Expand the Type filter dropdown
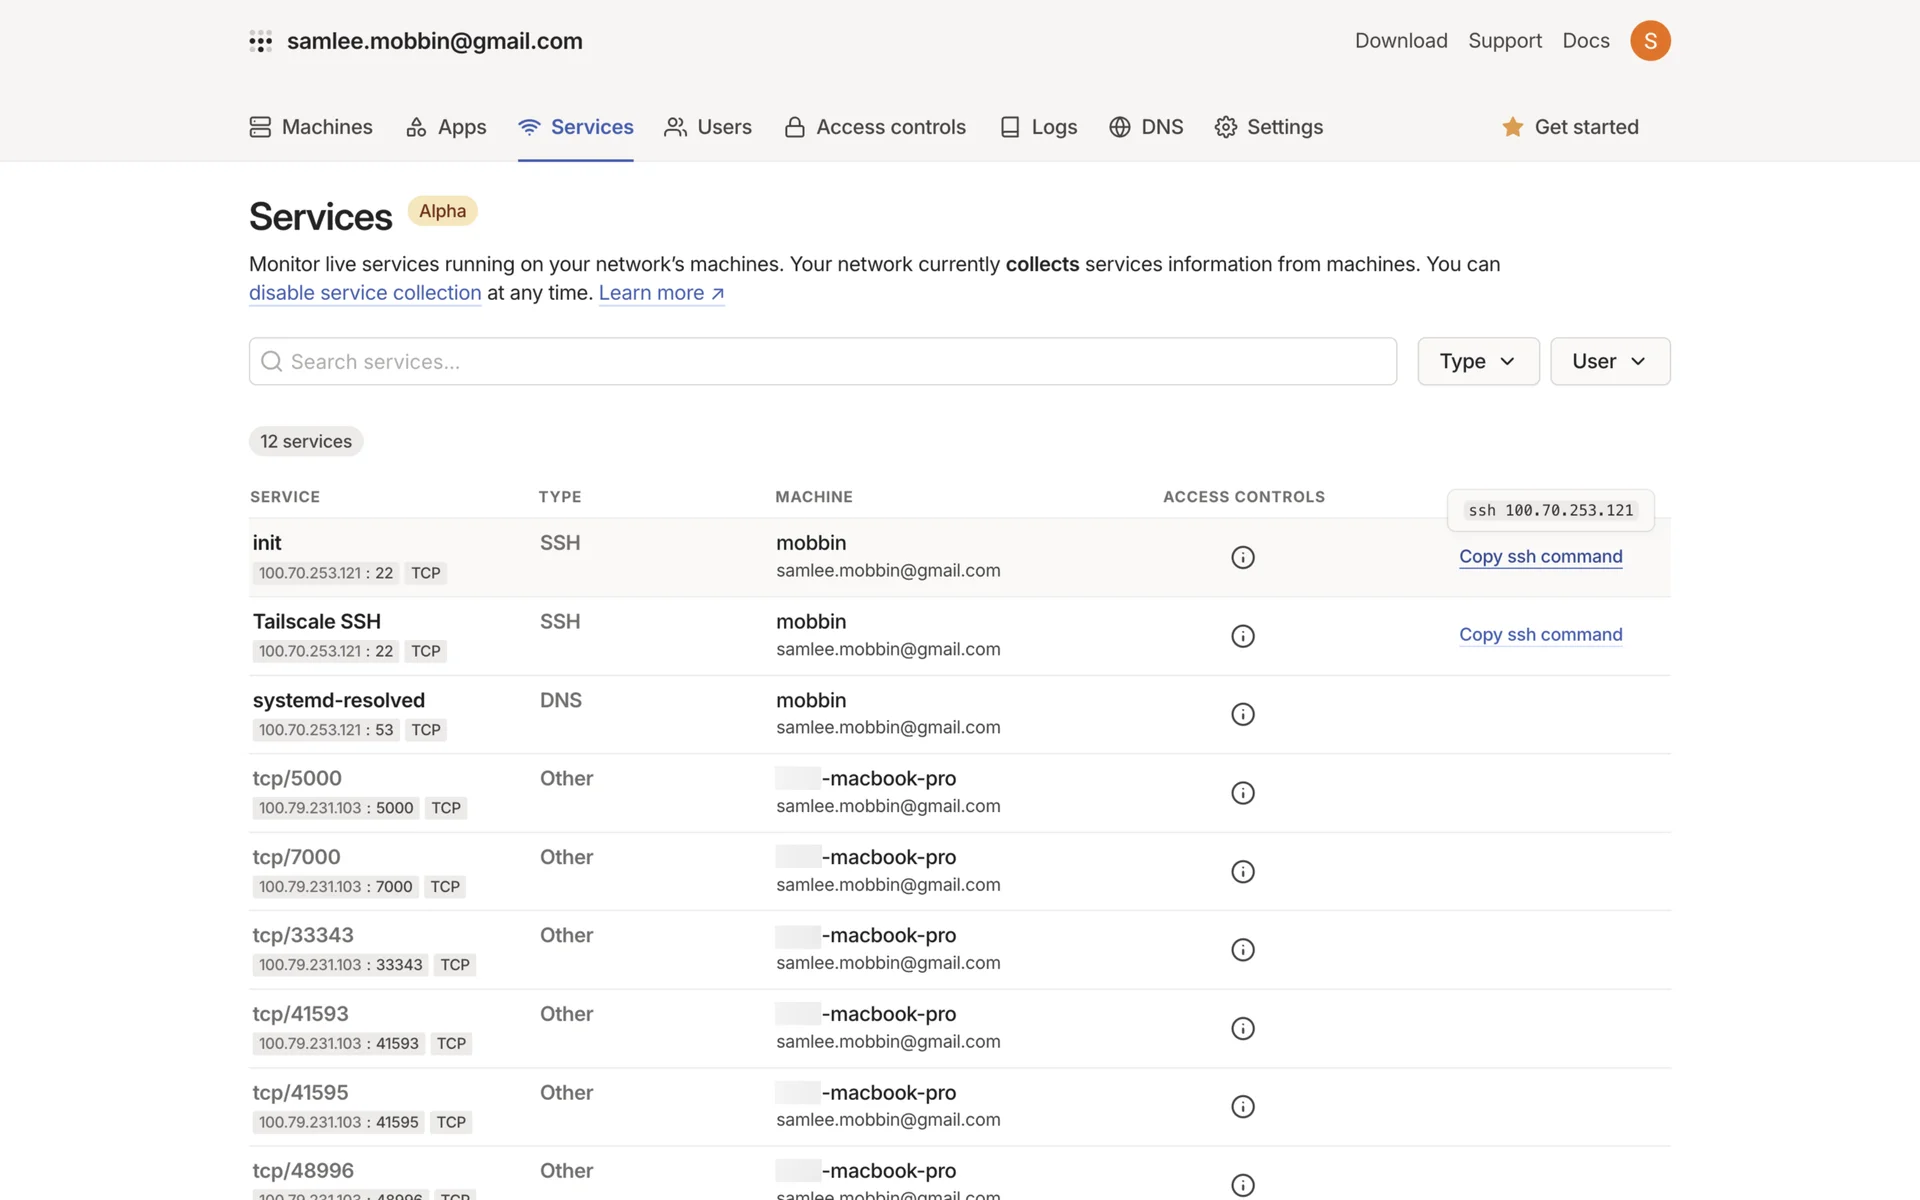This screenshot has width=1920, height=1200. (x=1477, y=361)
